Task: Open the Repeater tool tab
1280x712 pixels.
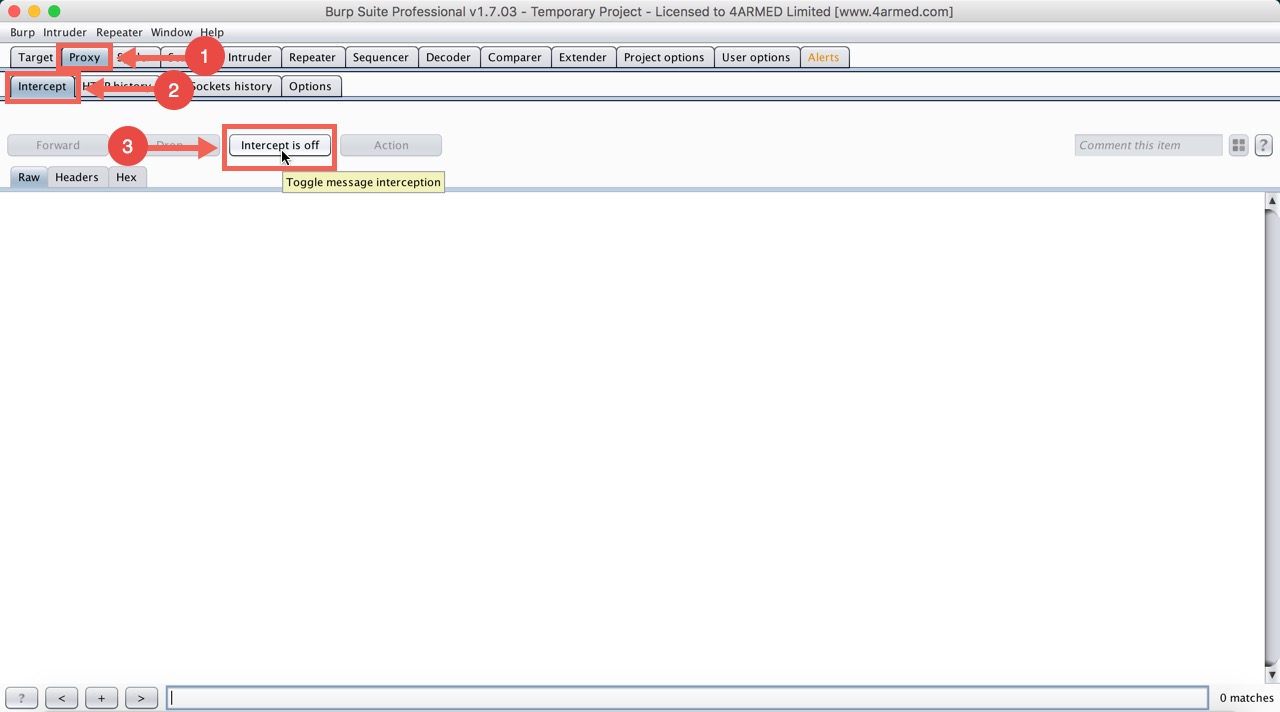Action: (x=312, y=57)
